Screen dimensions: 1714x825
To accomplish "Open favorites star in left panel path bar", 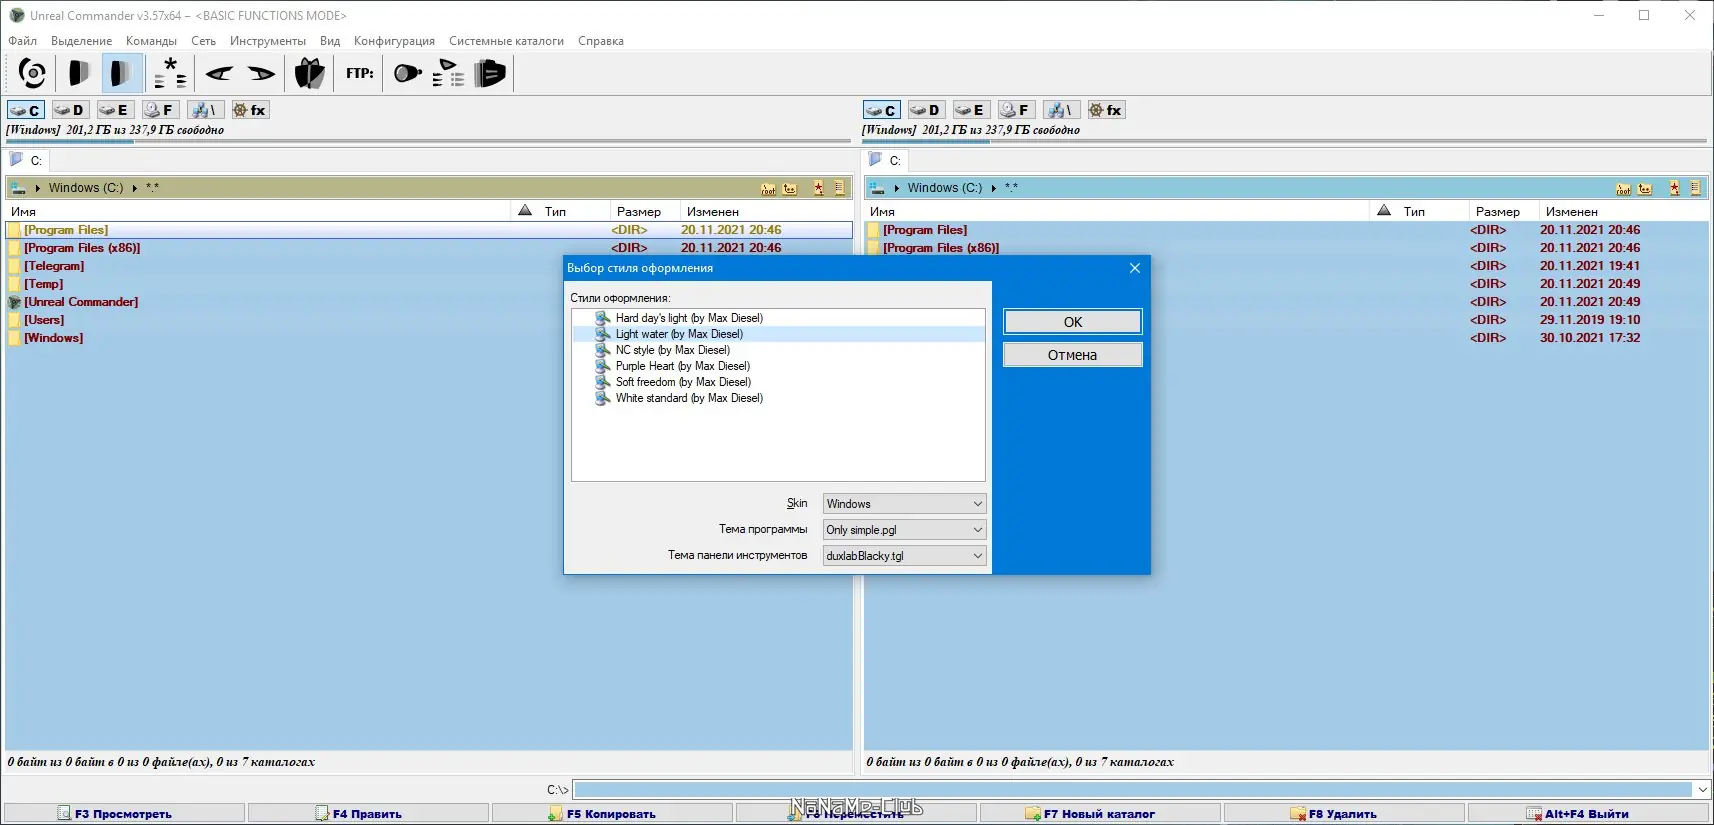I will click(819, 188).
